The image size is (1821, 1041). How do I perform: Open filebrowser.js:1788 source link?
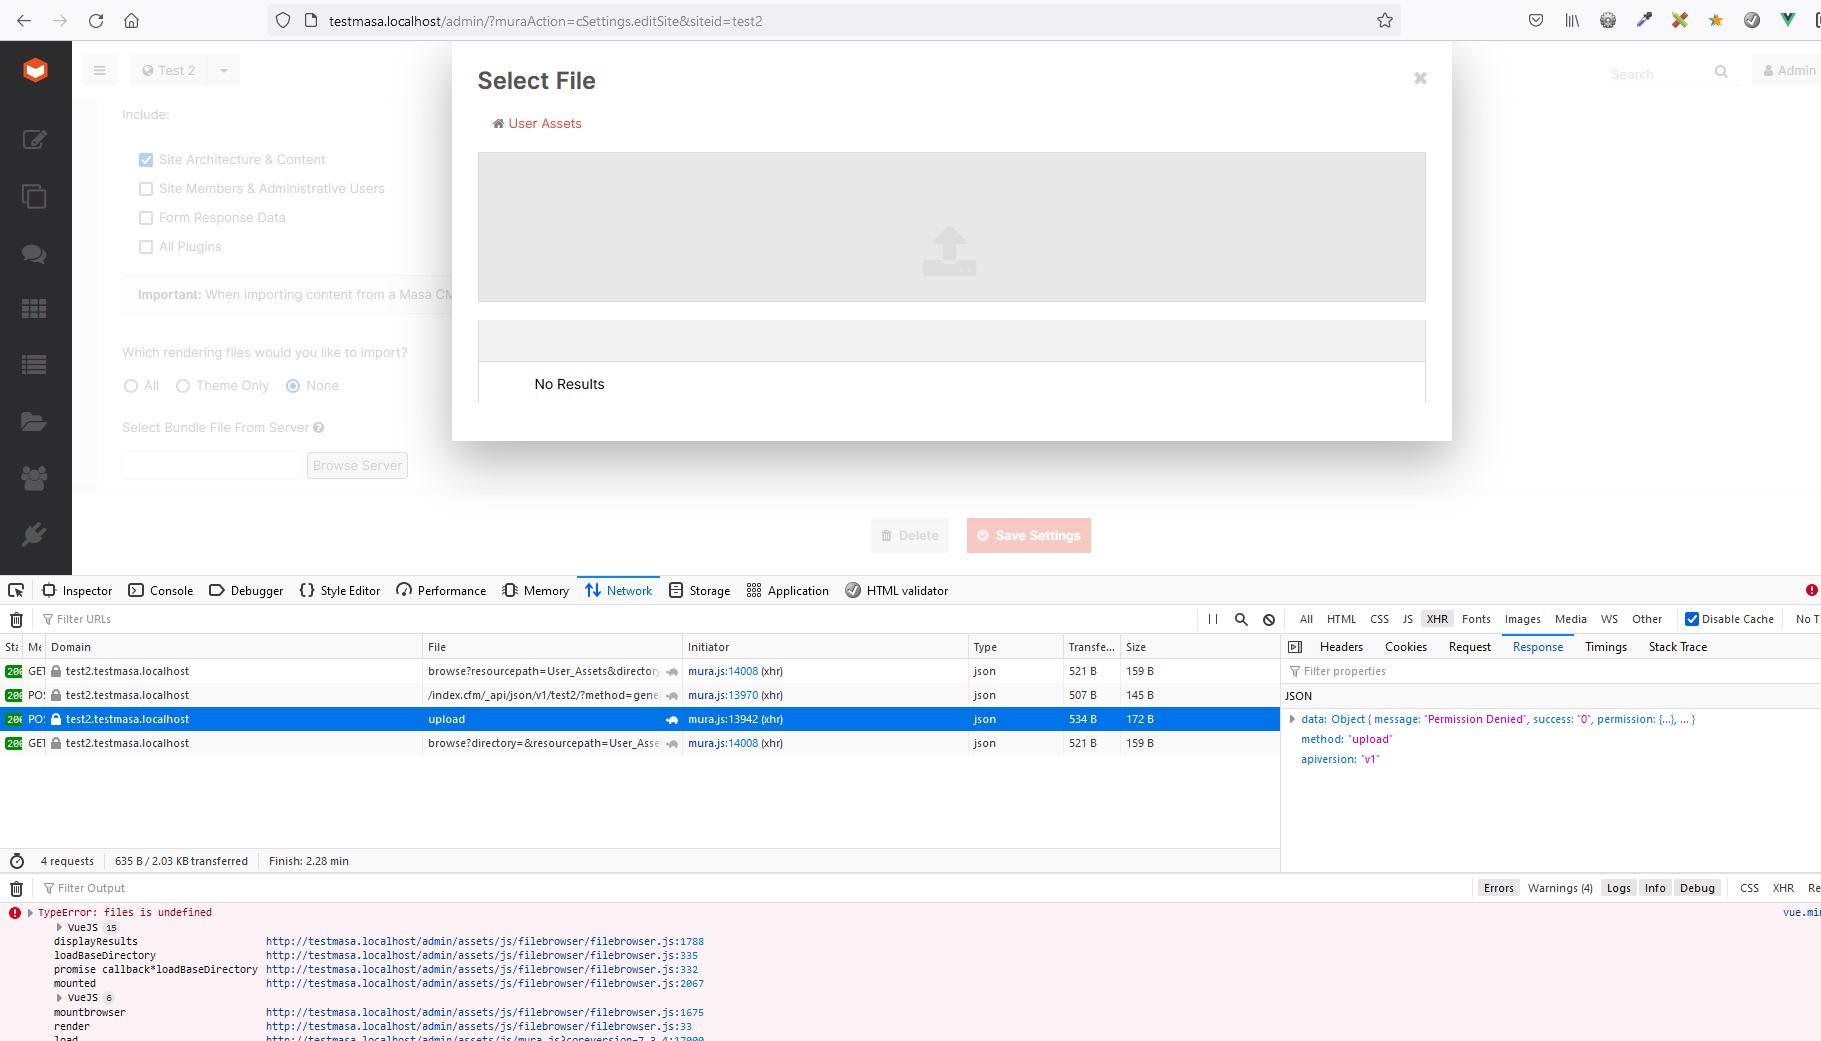[x=485, y=941]
